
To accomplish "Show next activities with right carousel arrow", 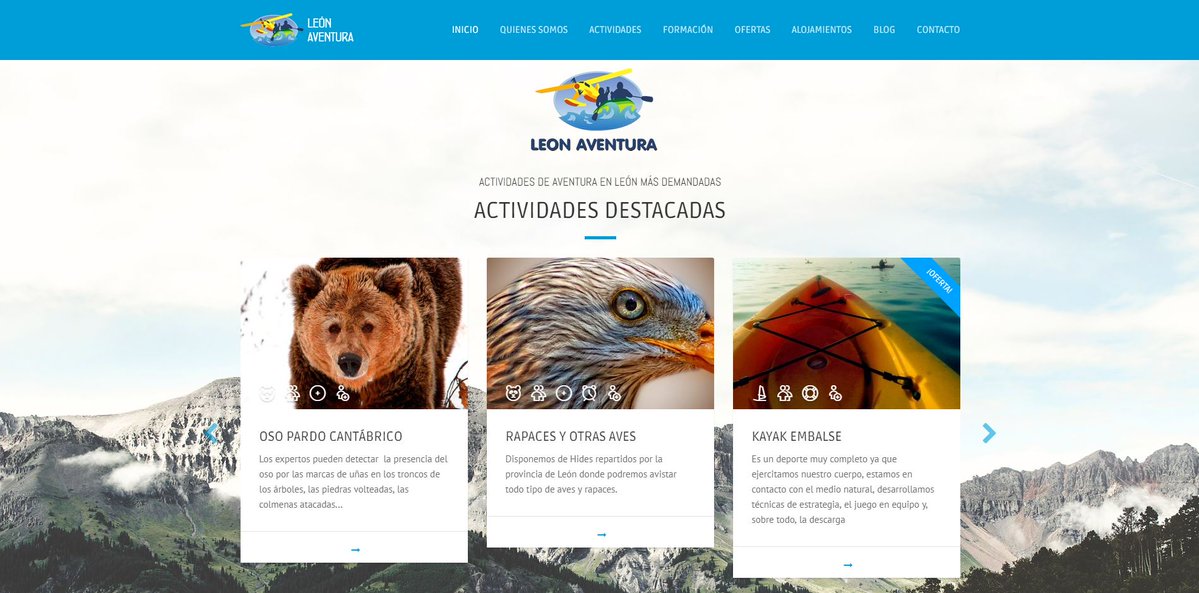I will 989,433.
